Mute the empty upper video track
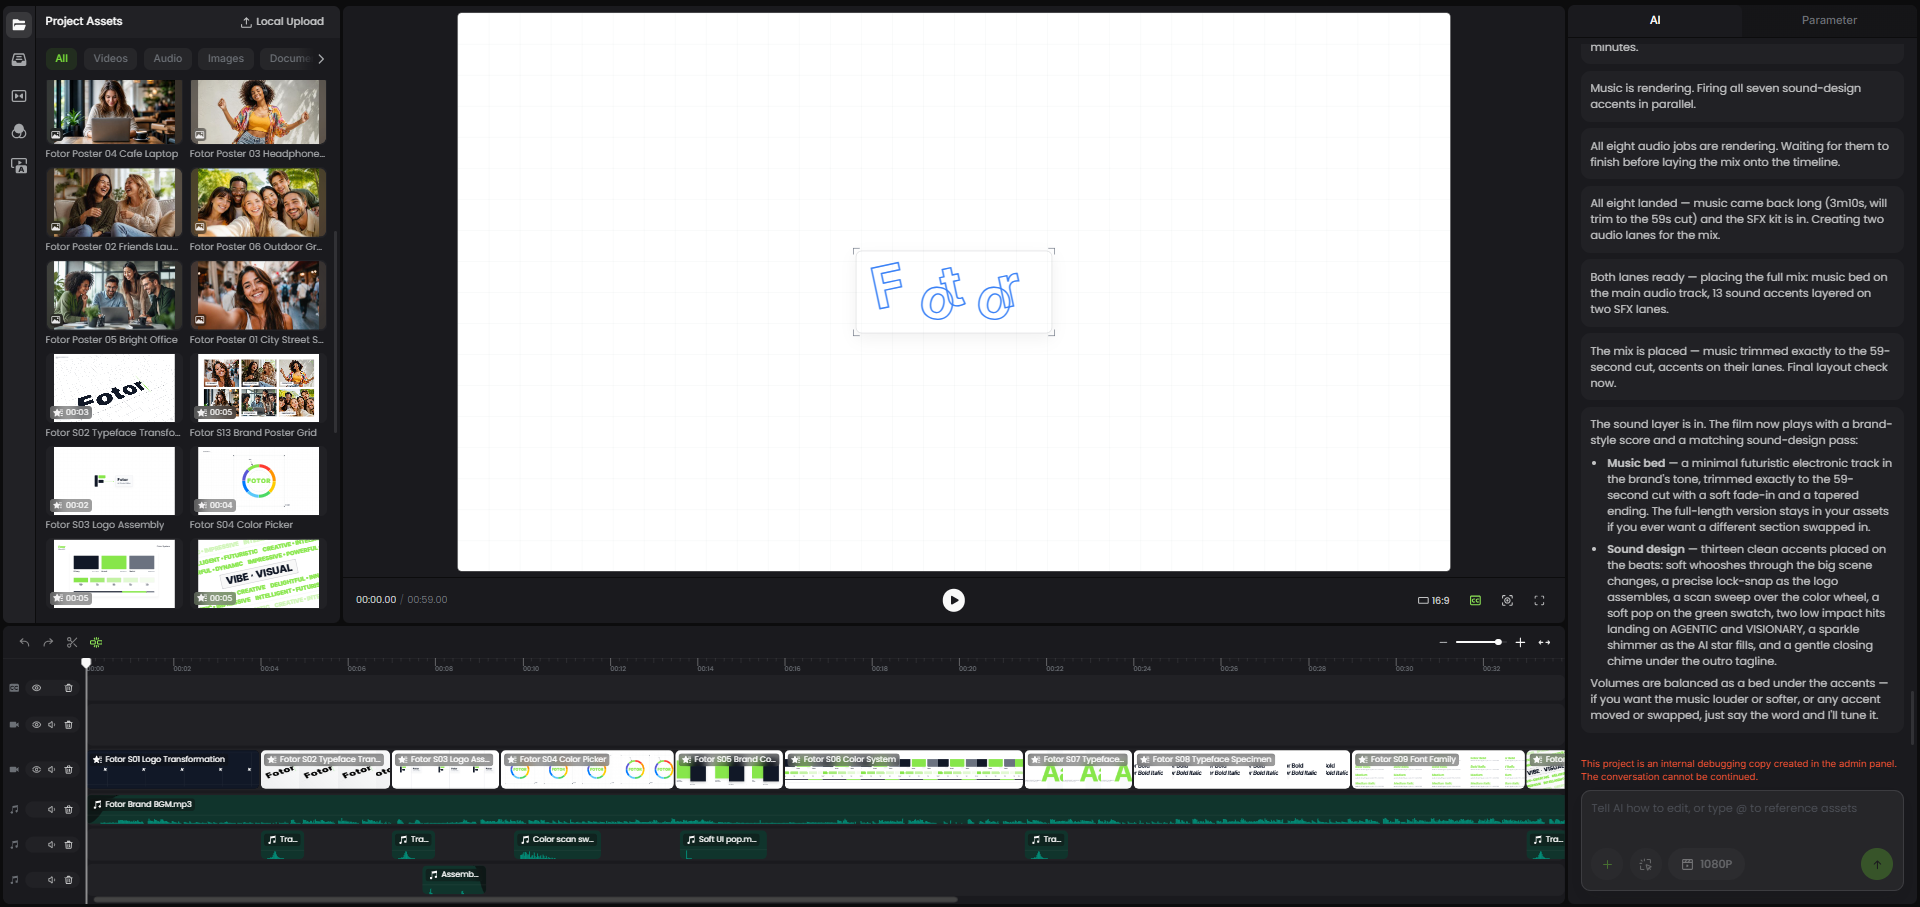 click(x=51, y=724)
